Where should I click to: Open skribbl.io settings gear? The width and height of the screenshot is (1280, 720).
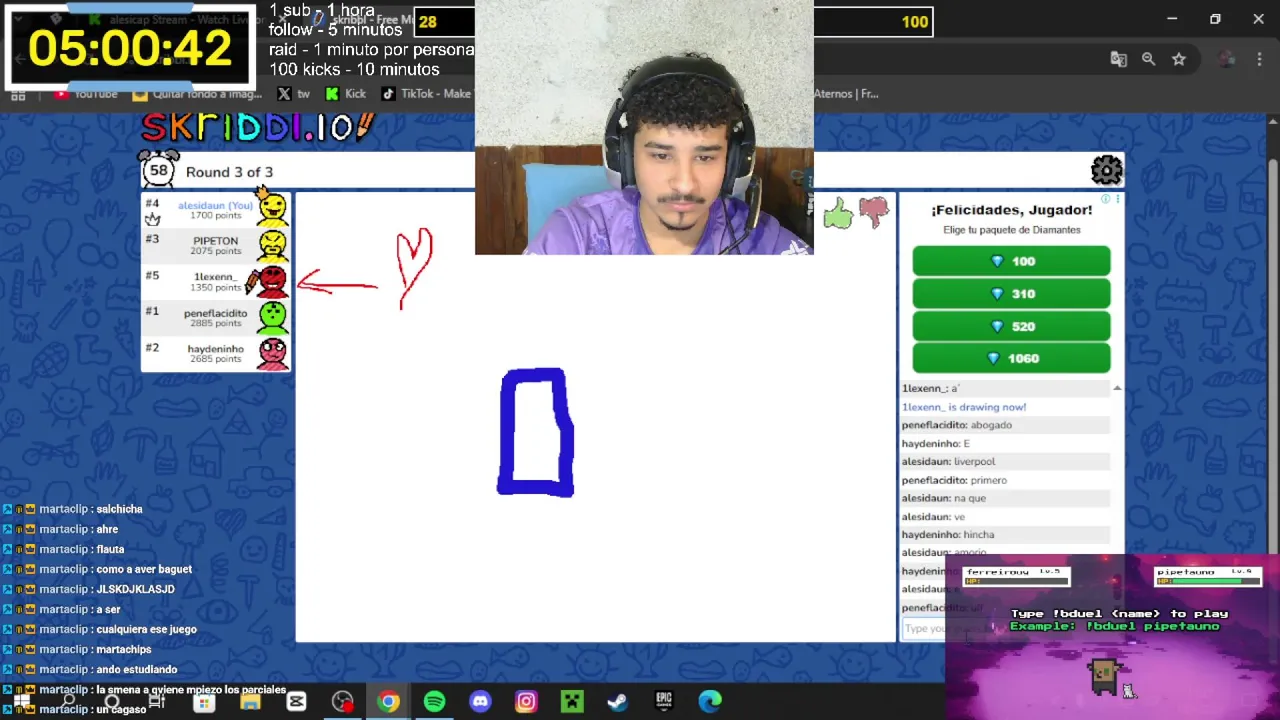(1106, 171)
